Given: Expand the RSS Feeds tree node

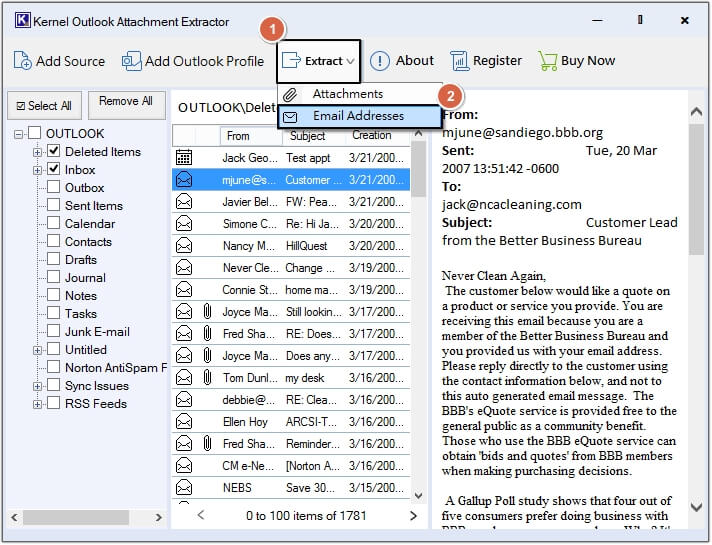Looking at the screenshot, I should (37, 404).
